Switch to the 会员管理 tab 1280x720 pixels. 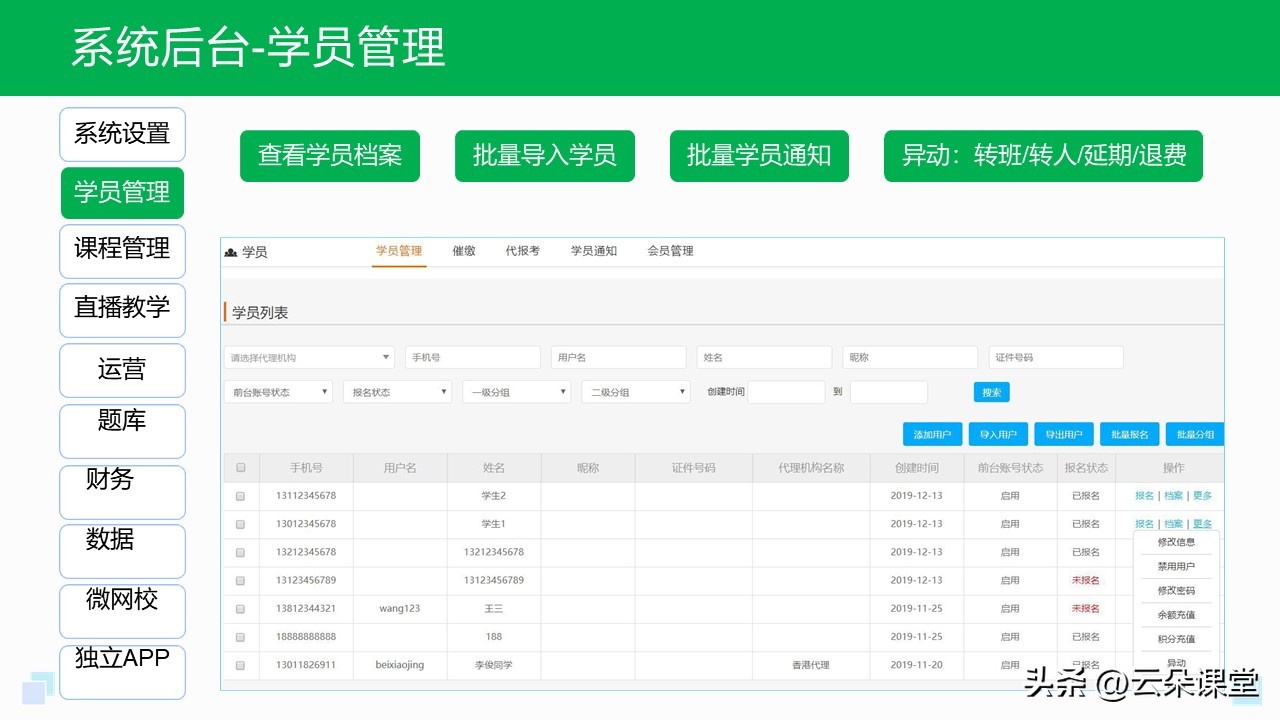point(671,251)
